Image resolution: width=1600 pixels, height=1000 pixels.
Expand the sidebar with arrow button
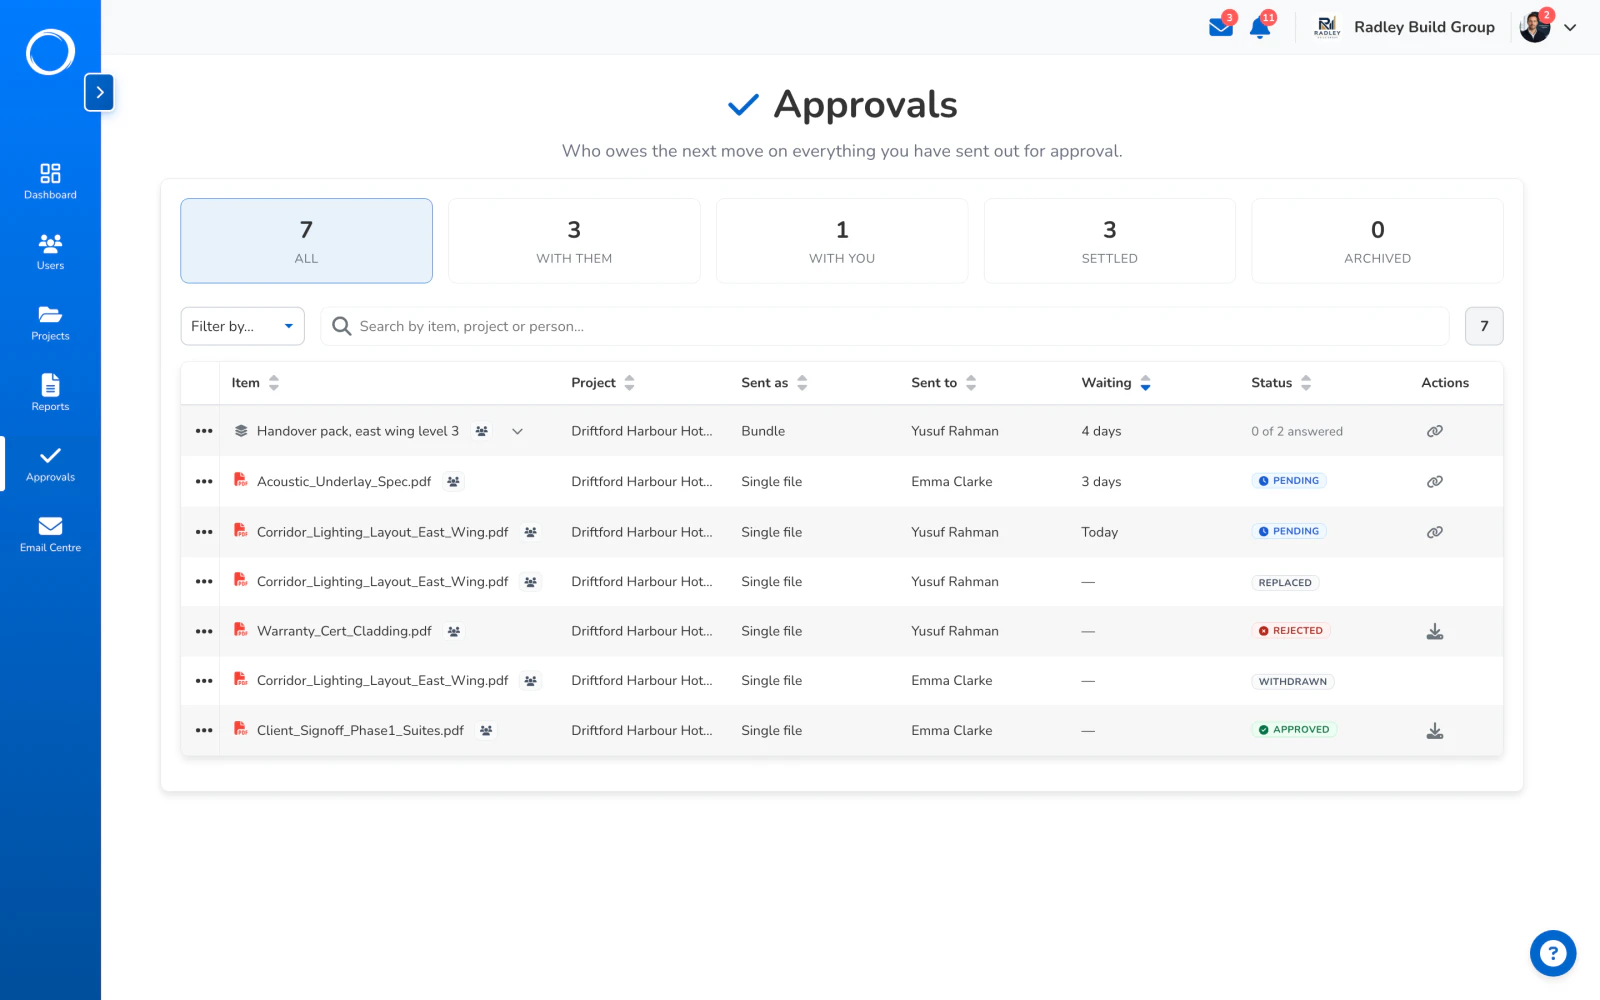(x=99, y=92)
